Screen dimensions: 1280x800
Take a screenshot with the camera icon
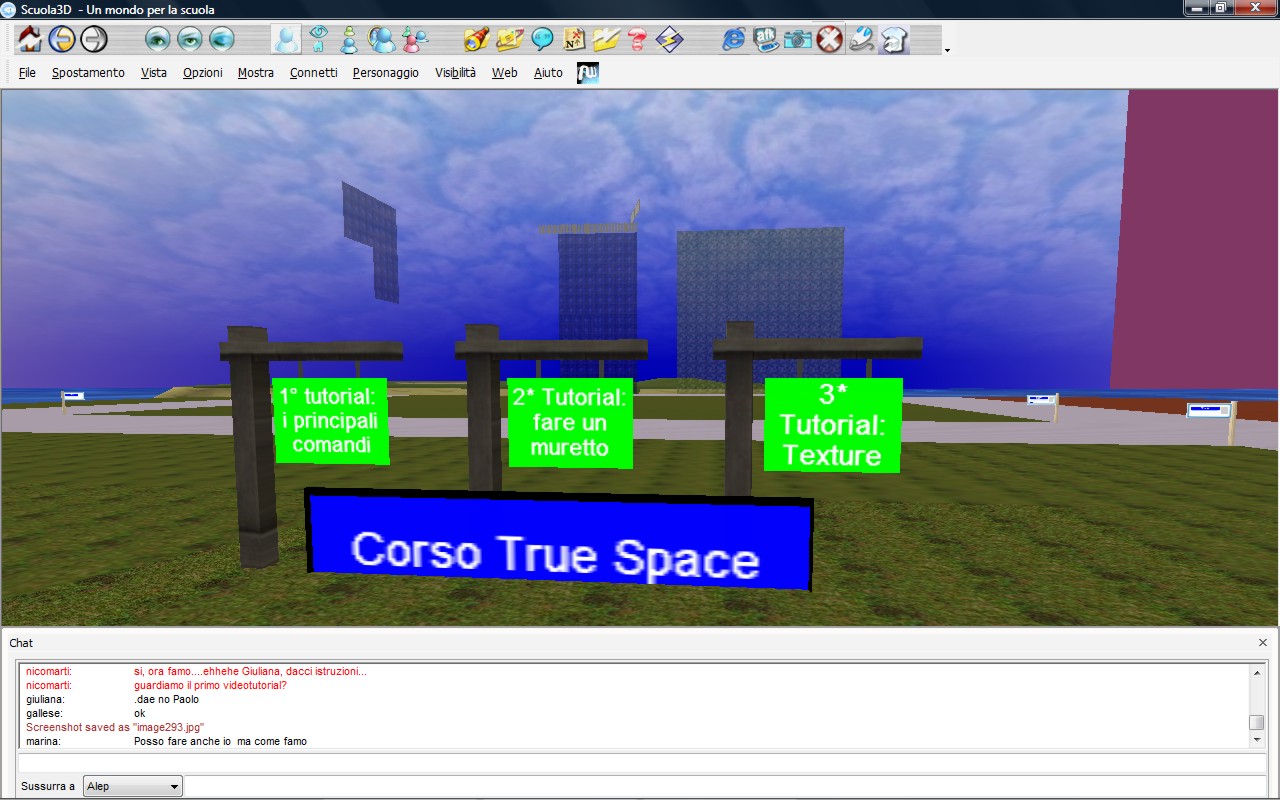798,39
